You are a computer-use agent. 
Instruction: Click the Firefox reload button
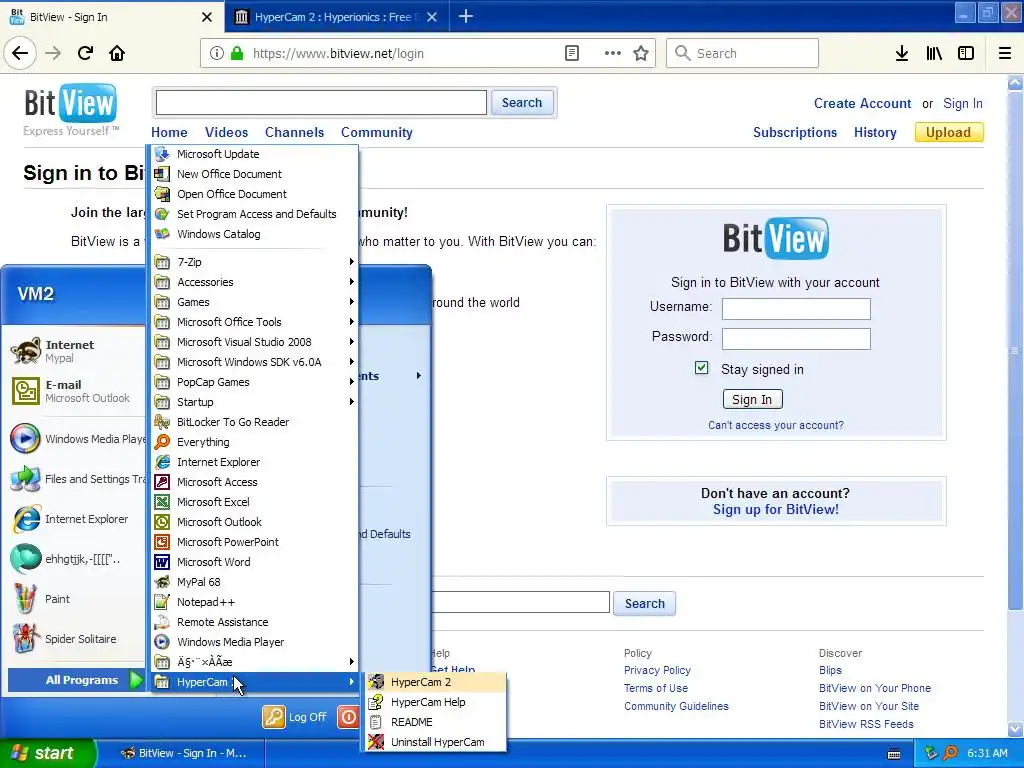(85, 53)
